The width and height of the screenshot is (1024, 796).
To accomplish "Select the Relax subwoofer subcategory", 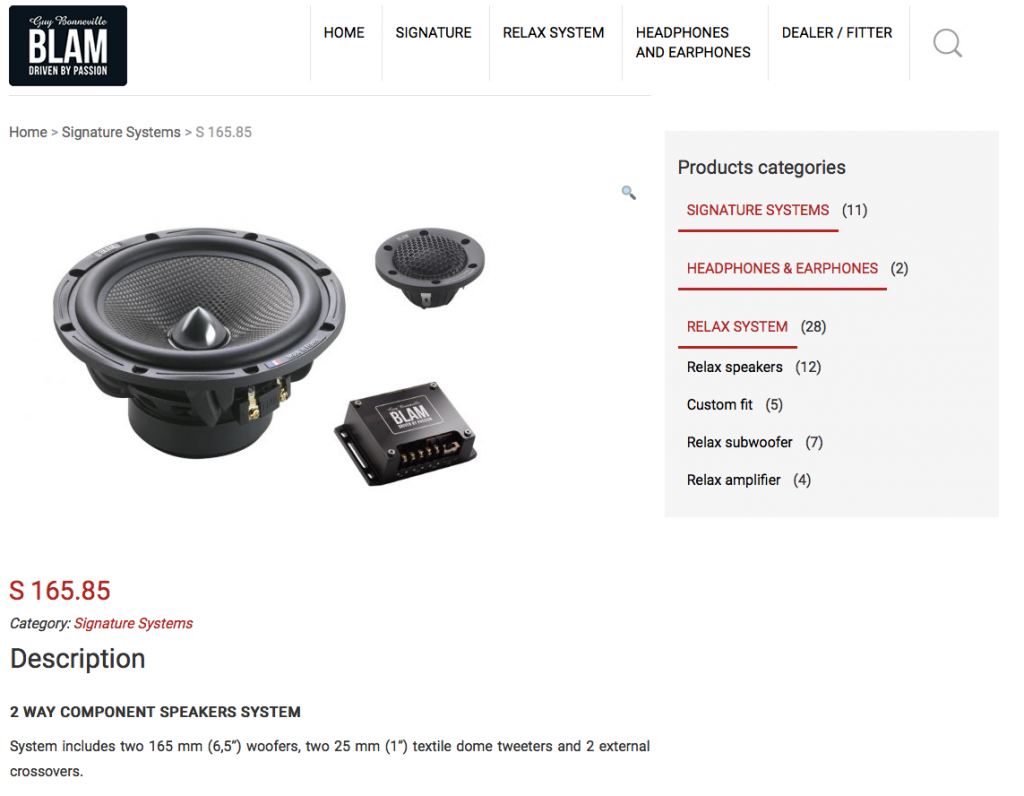I will [x=739, y=443].
